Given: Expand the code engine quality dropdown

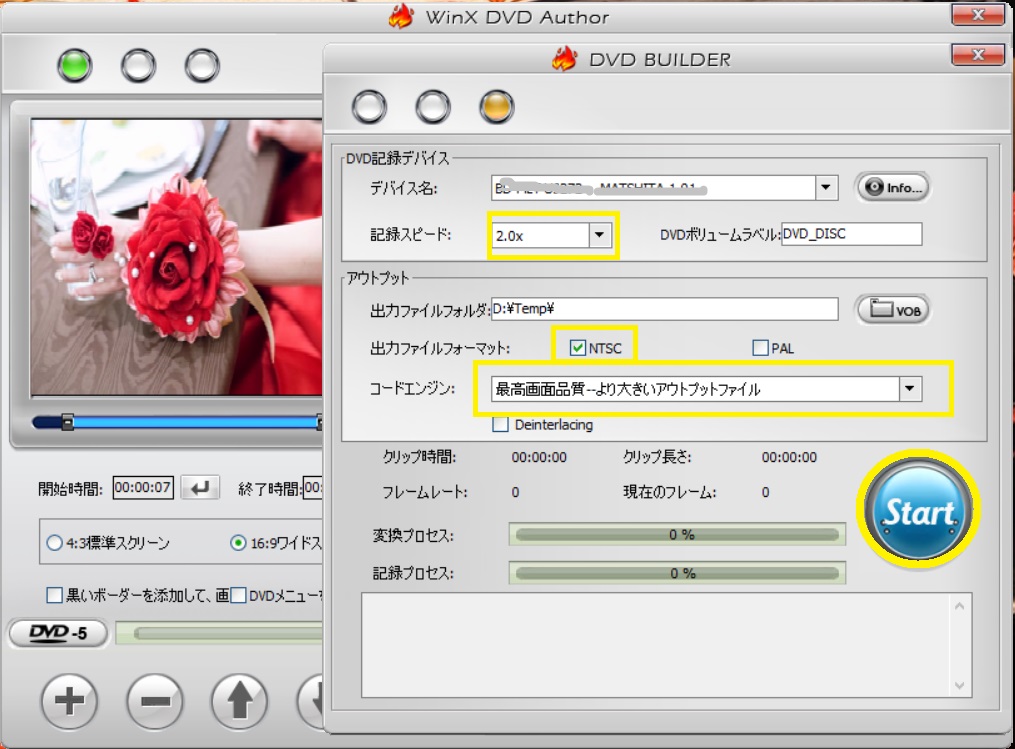Looking at the screenshot, I should pos(910,388).
